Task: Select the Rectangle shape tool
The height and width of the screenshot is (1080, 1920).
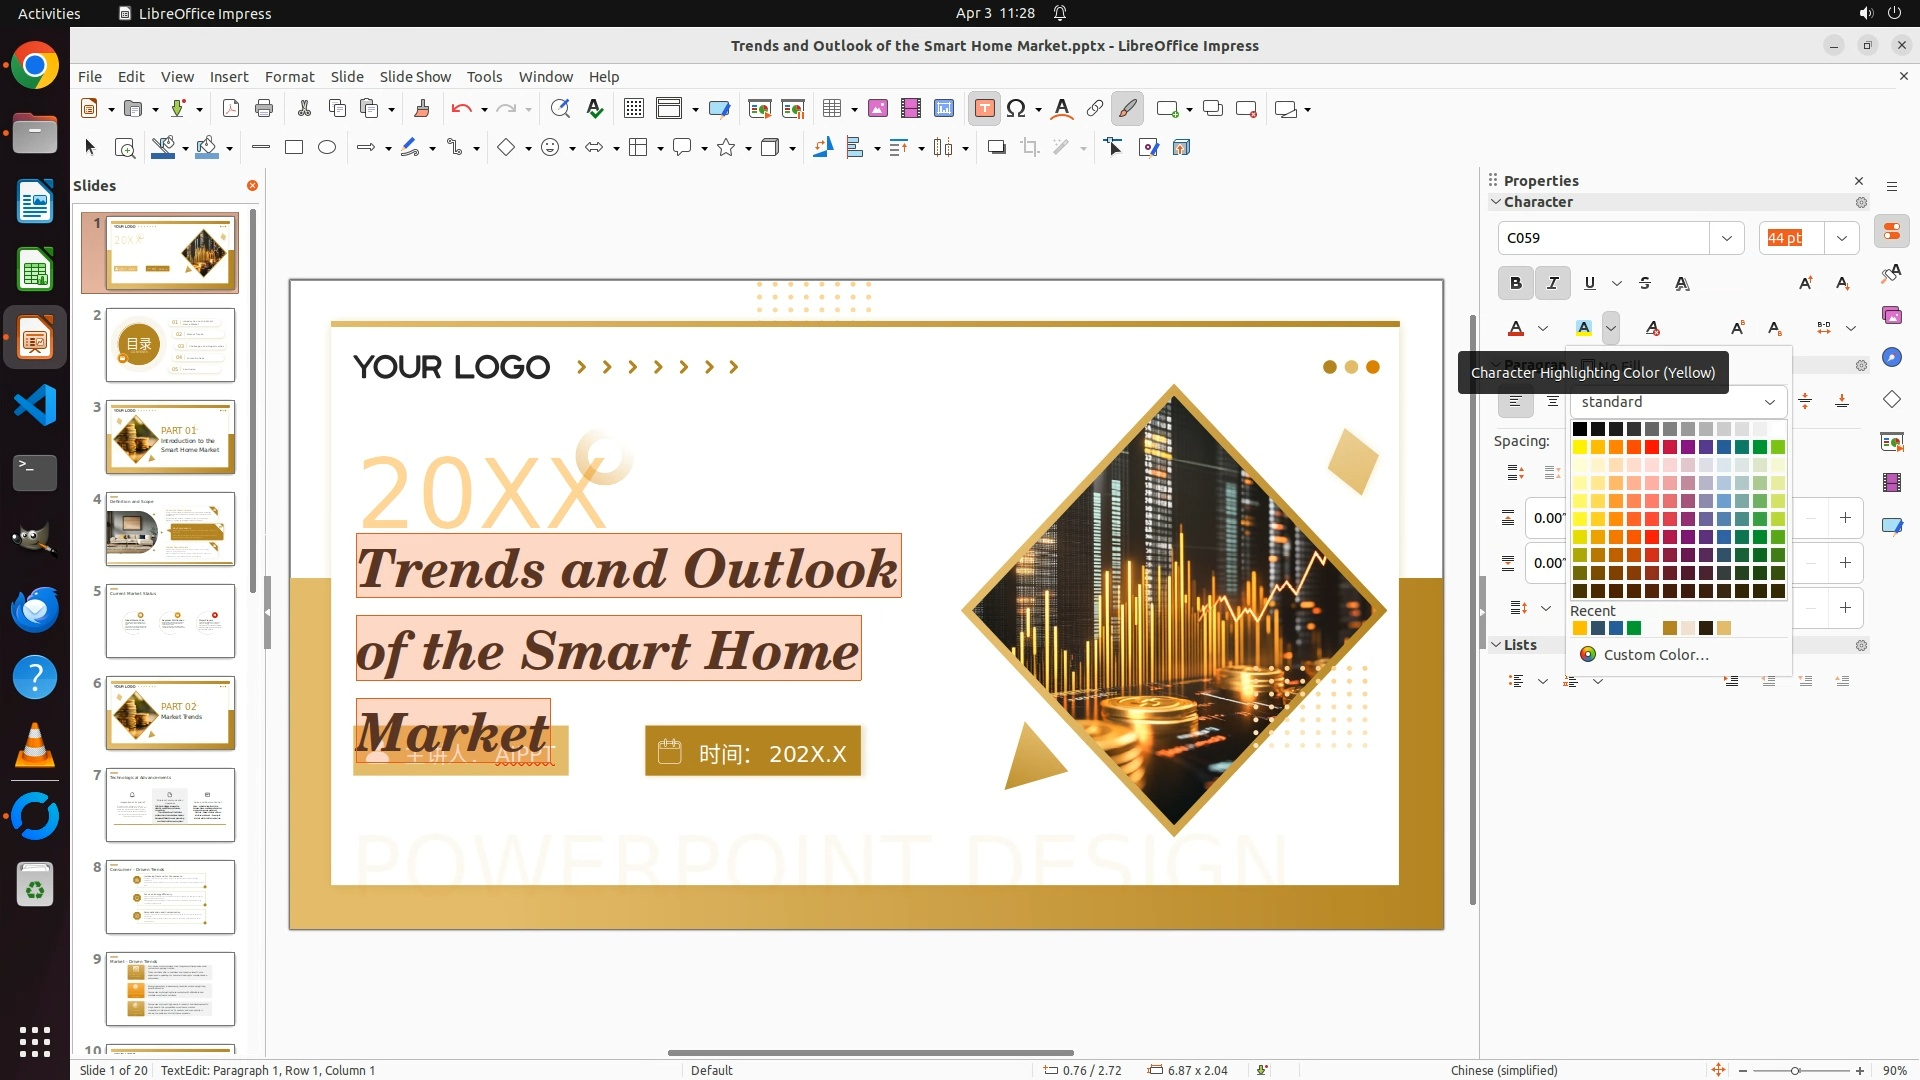Action: coord(294,148)
